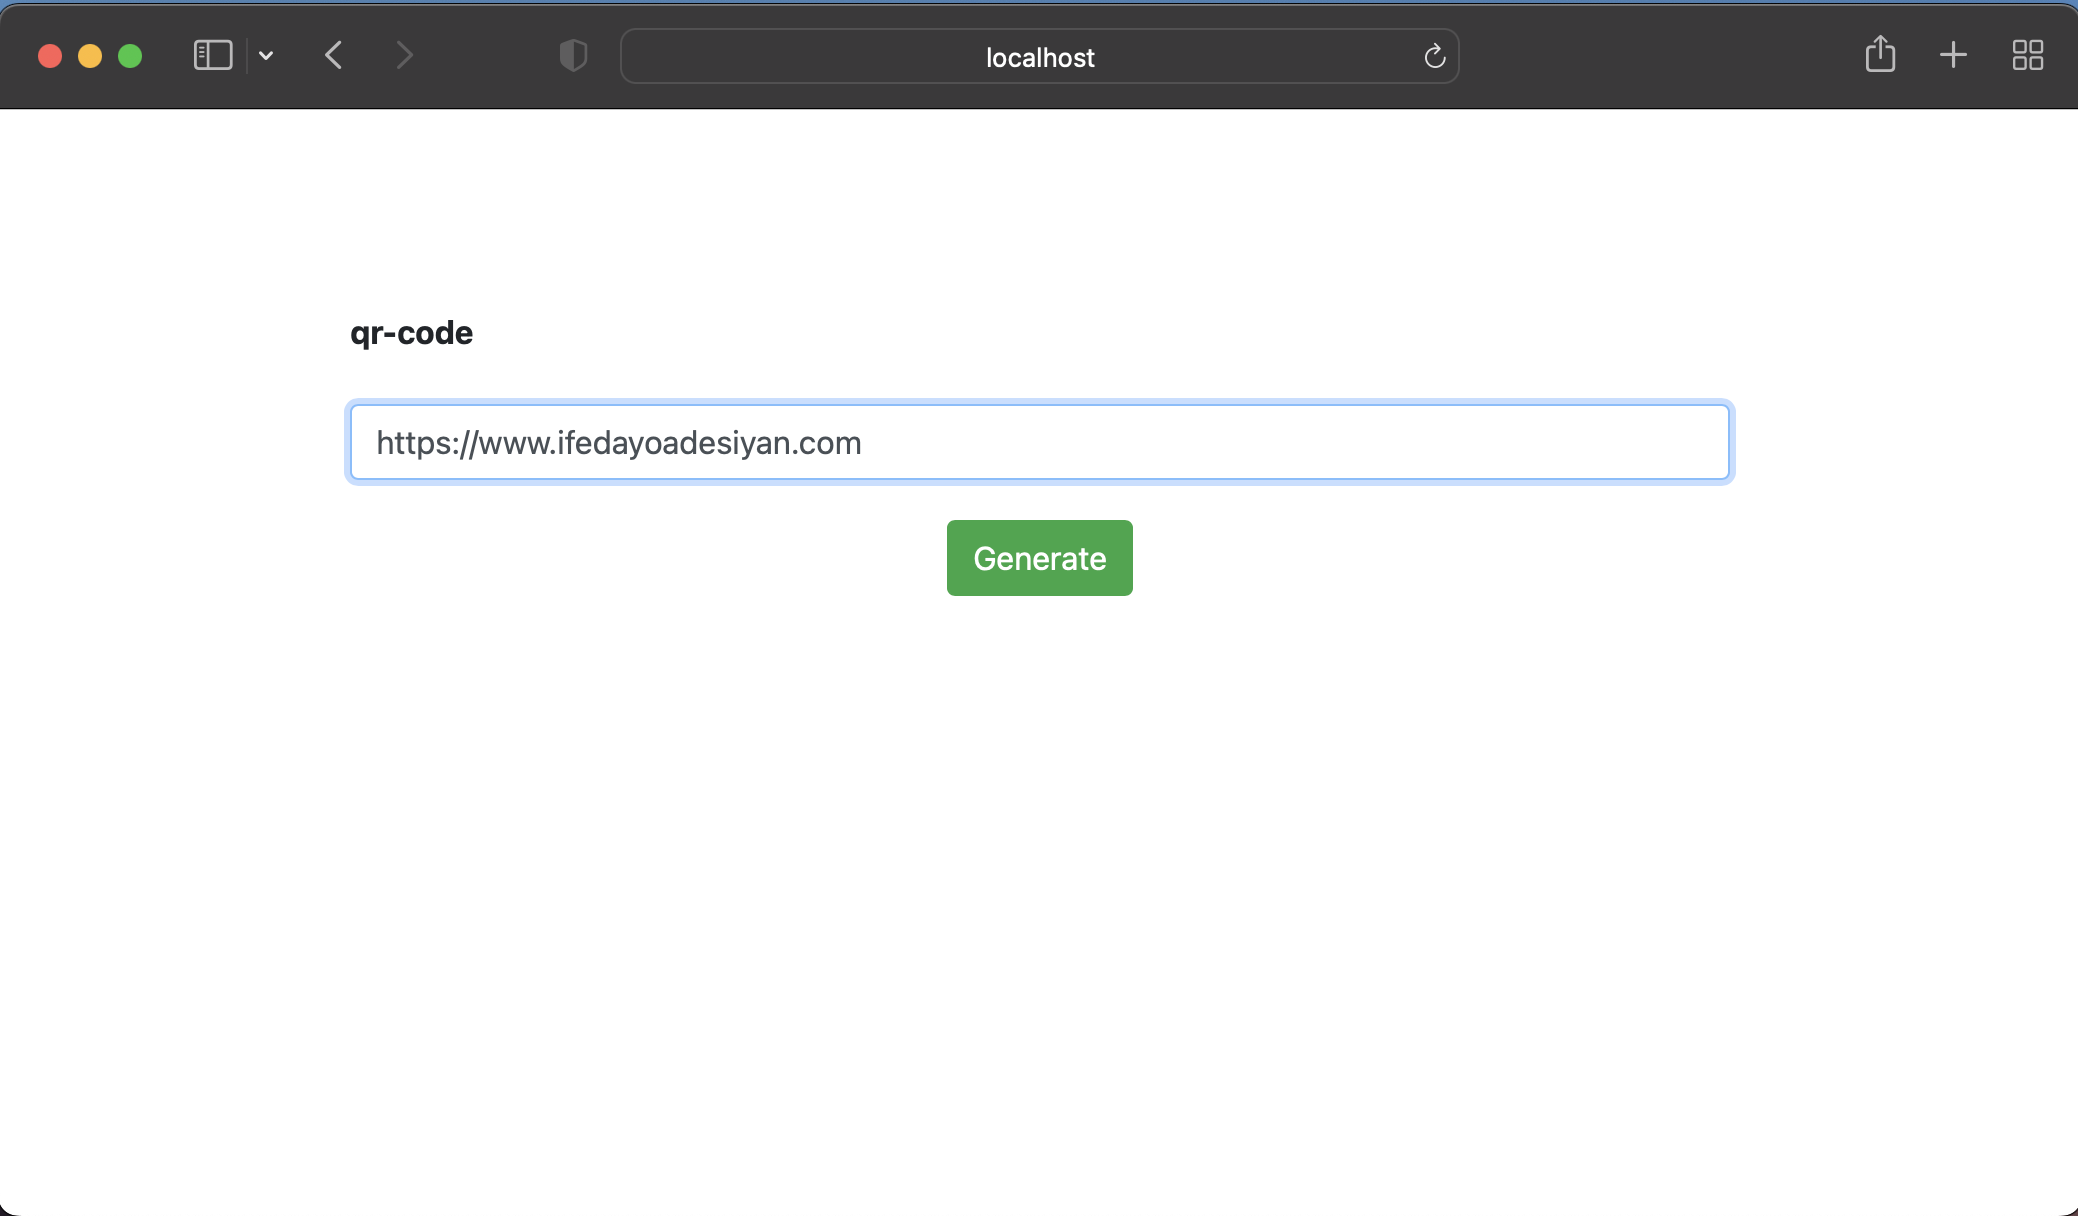Open a new browser tab
2078x1216 pixels.
coord(1951,55)
